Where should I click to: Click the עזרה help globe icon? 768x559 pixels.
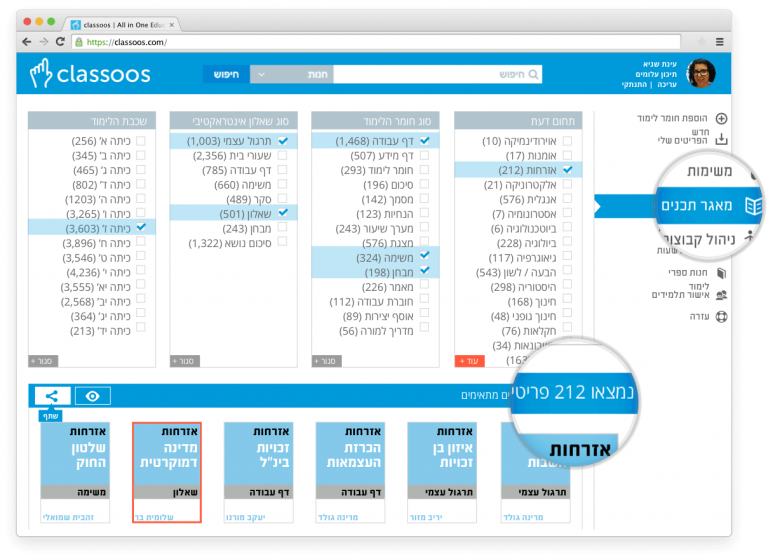click(721, 317)
